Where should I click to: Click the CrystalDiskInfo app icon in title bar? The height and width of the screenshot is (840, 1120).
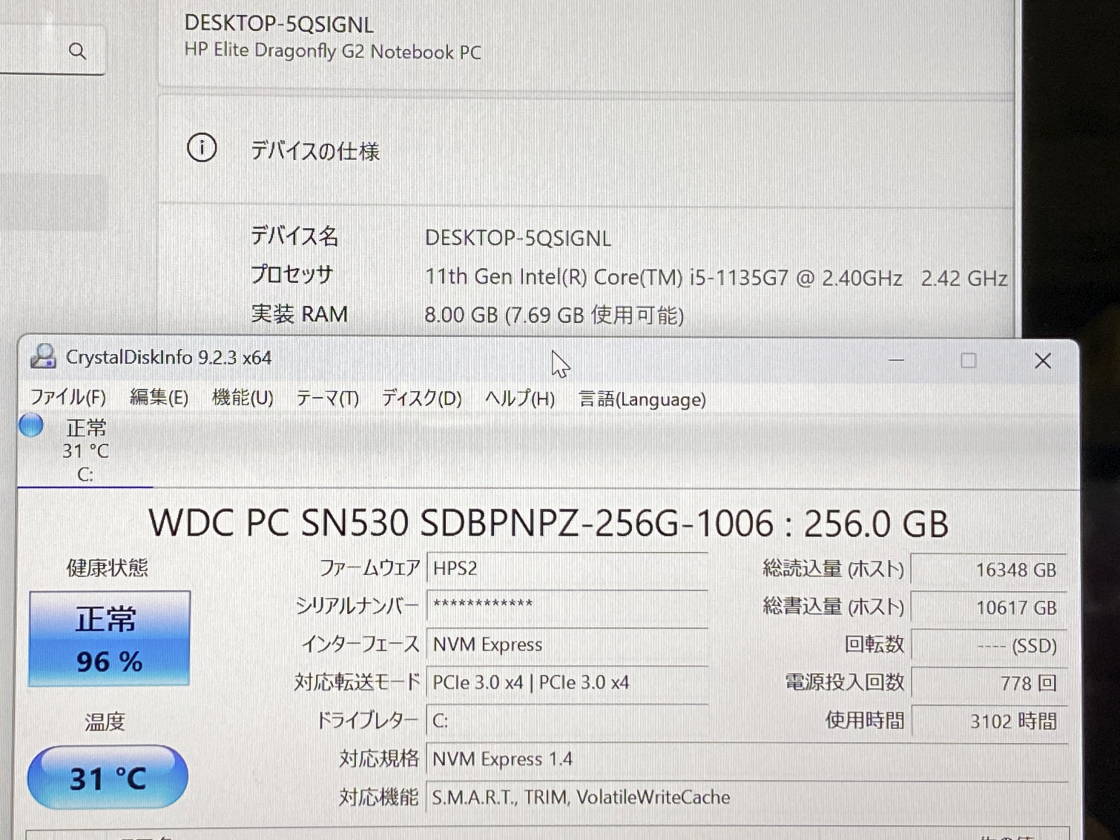(x=43, y=356)
